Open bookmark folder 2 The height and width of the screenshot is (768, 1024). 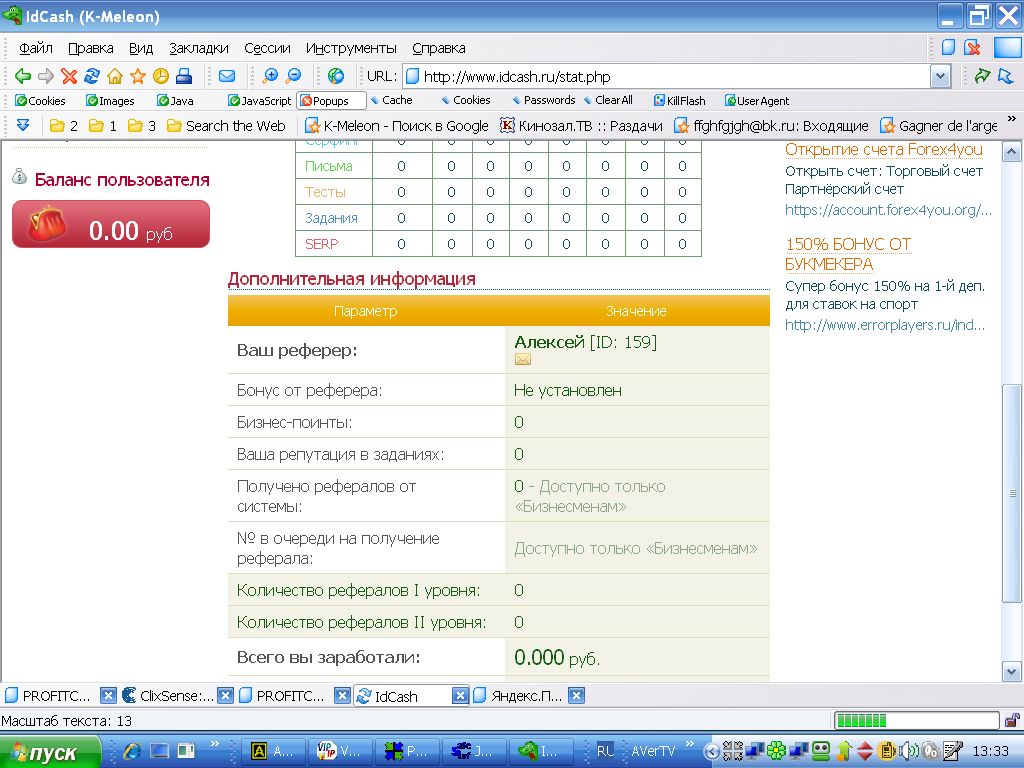pos(64,126)
